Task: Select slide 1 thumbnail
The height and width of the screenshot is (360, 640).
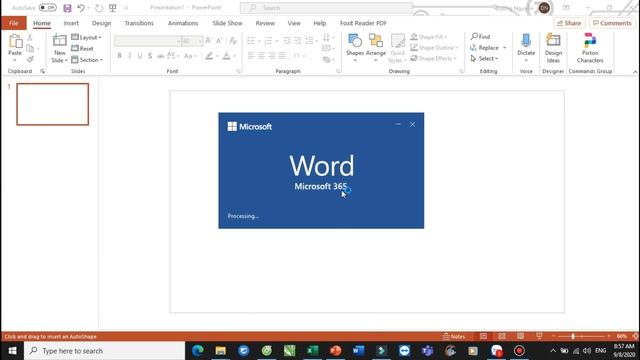Action: (53, 104)
